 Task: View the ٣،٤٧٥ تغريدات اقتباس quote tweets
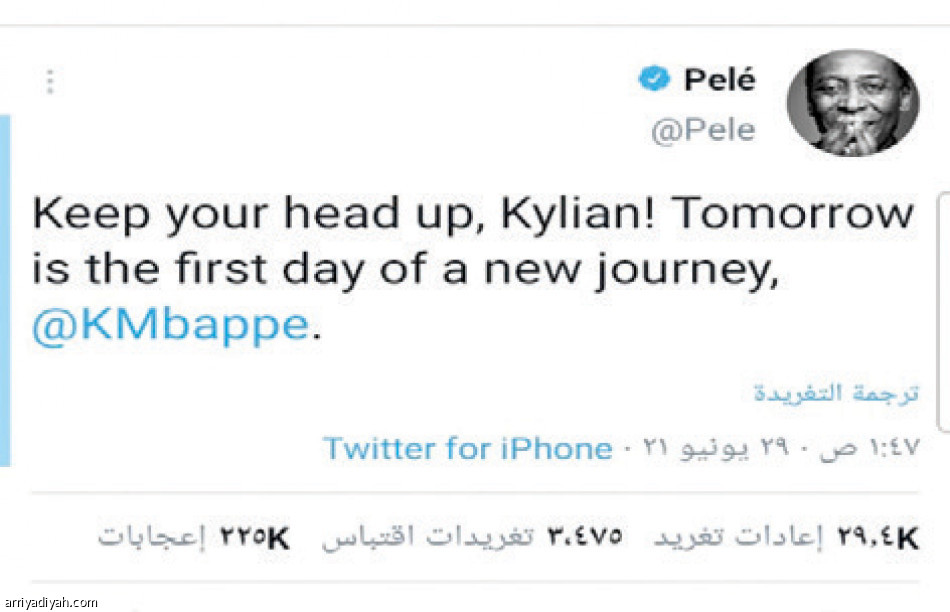(x=472, y=537)
